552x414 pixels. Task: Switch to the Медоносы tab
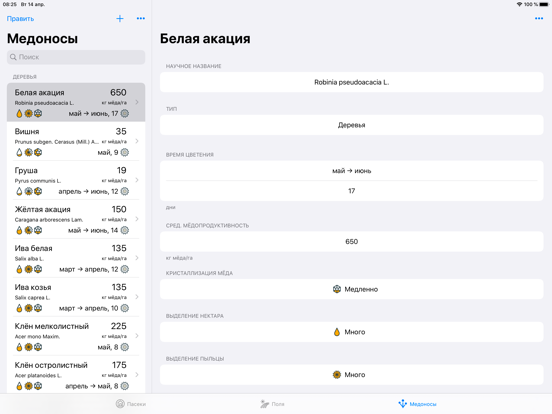coord(417,404)
